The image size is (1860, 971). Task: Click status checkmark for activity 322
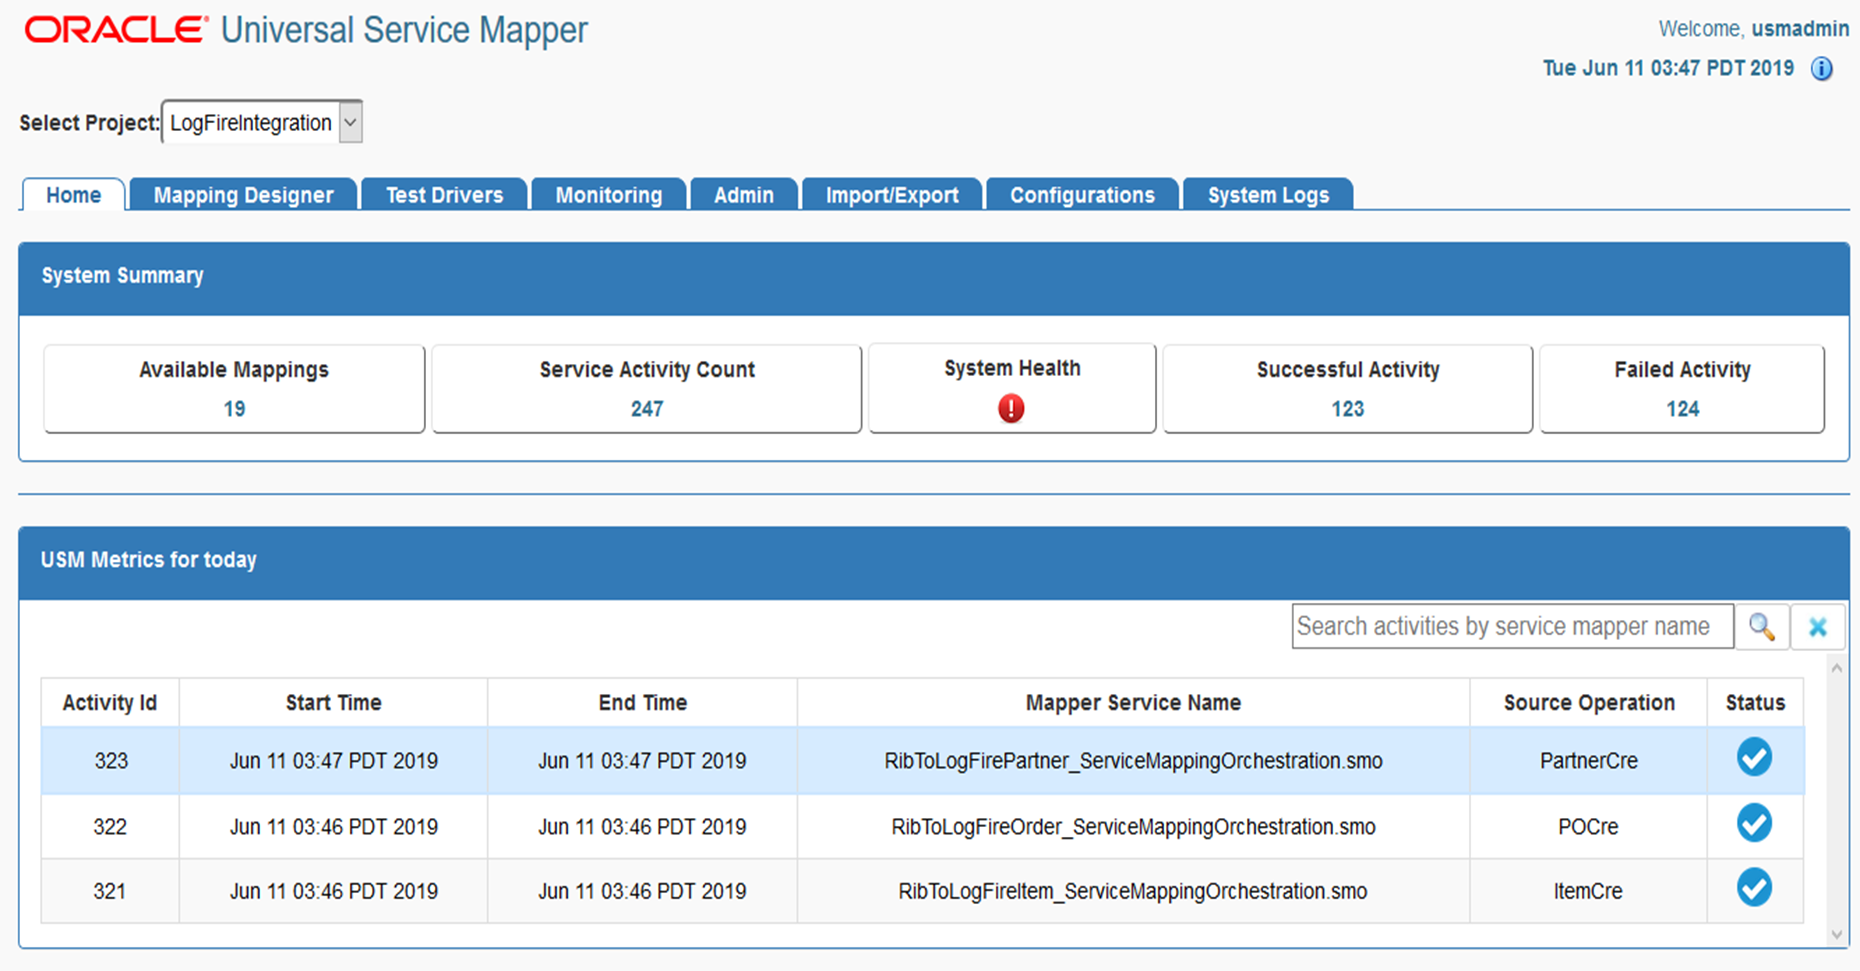[1754, 823]
